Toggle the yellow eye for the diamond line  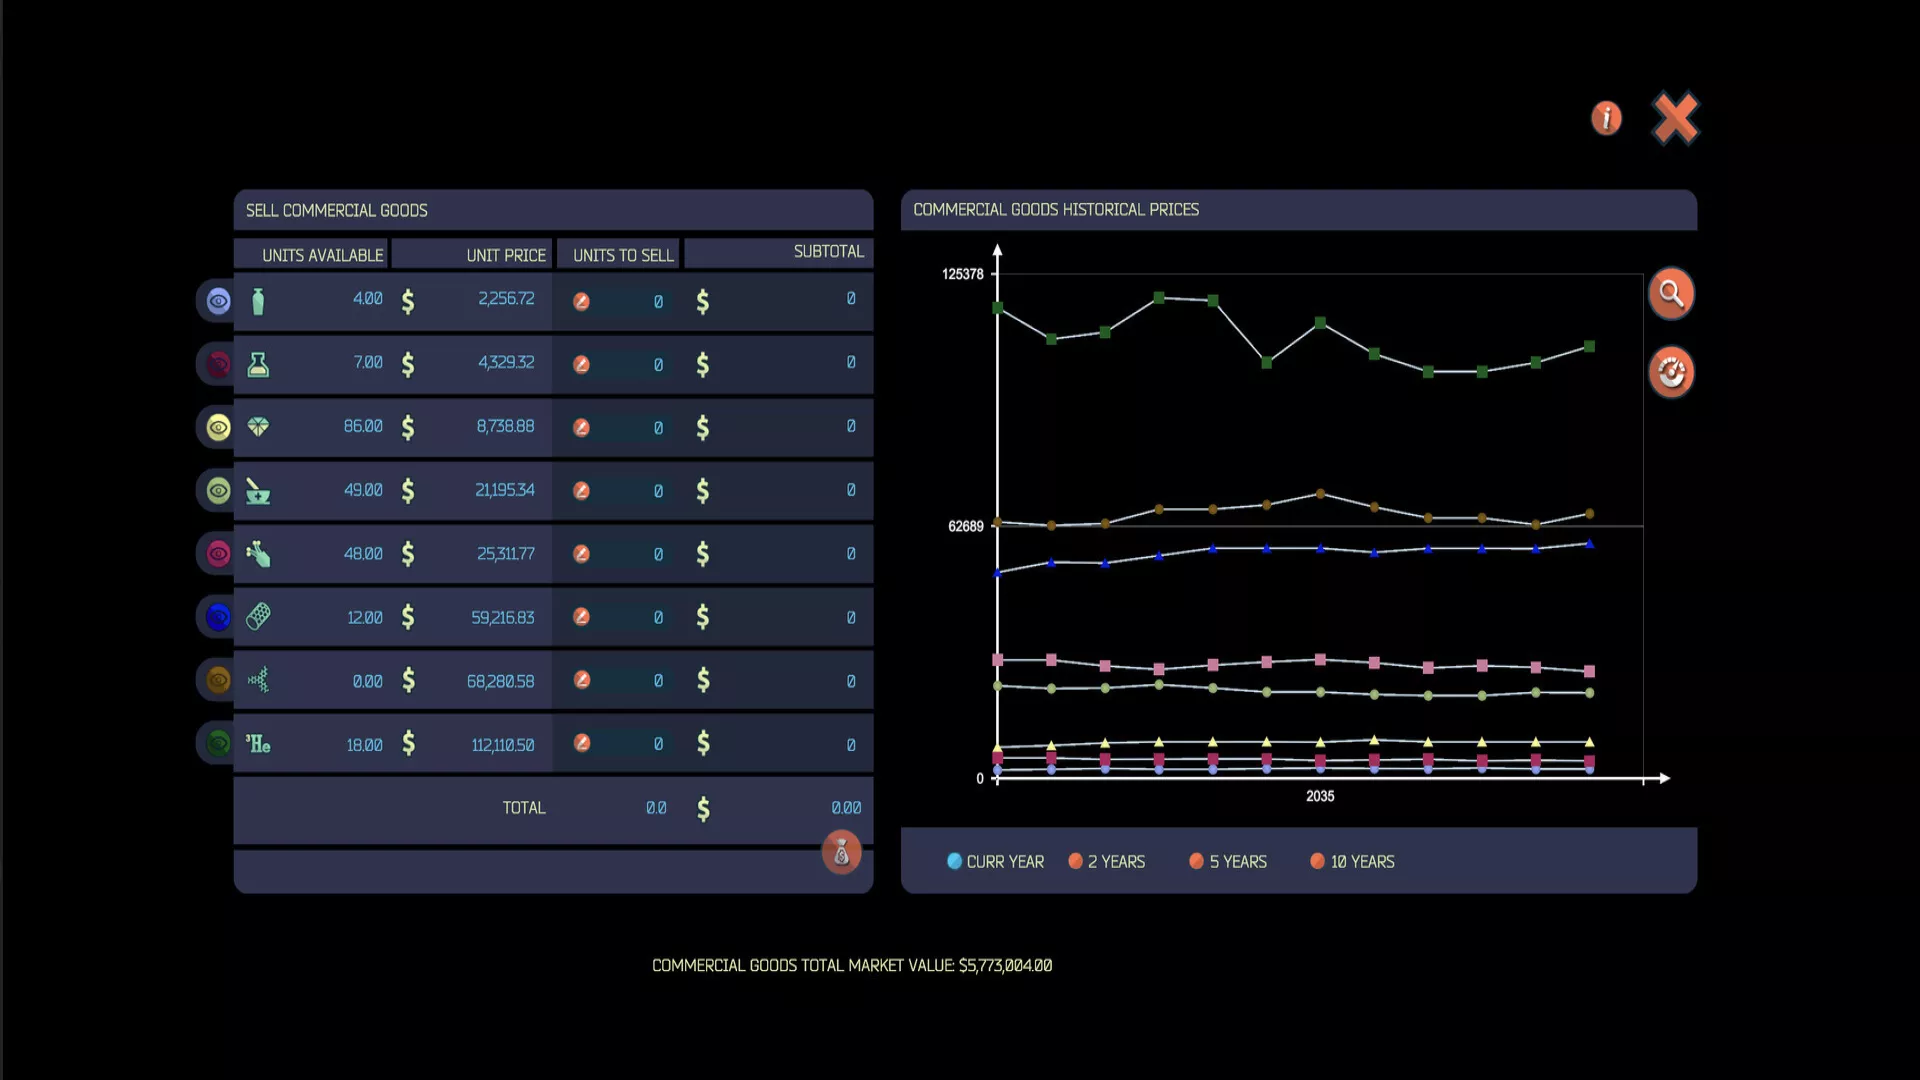point(218,428)
